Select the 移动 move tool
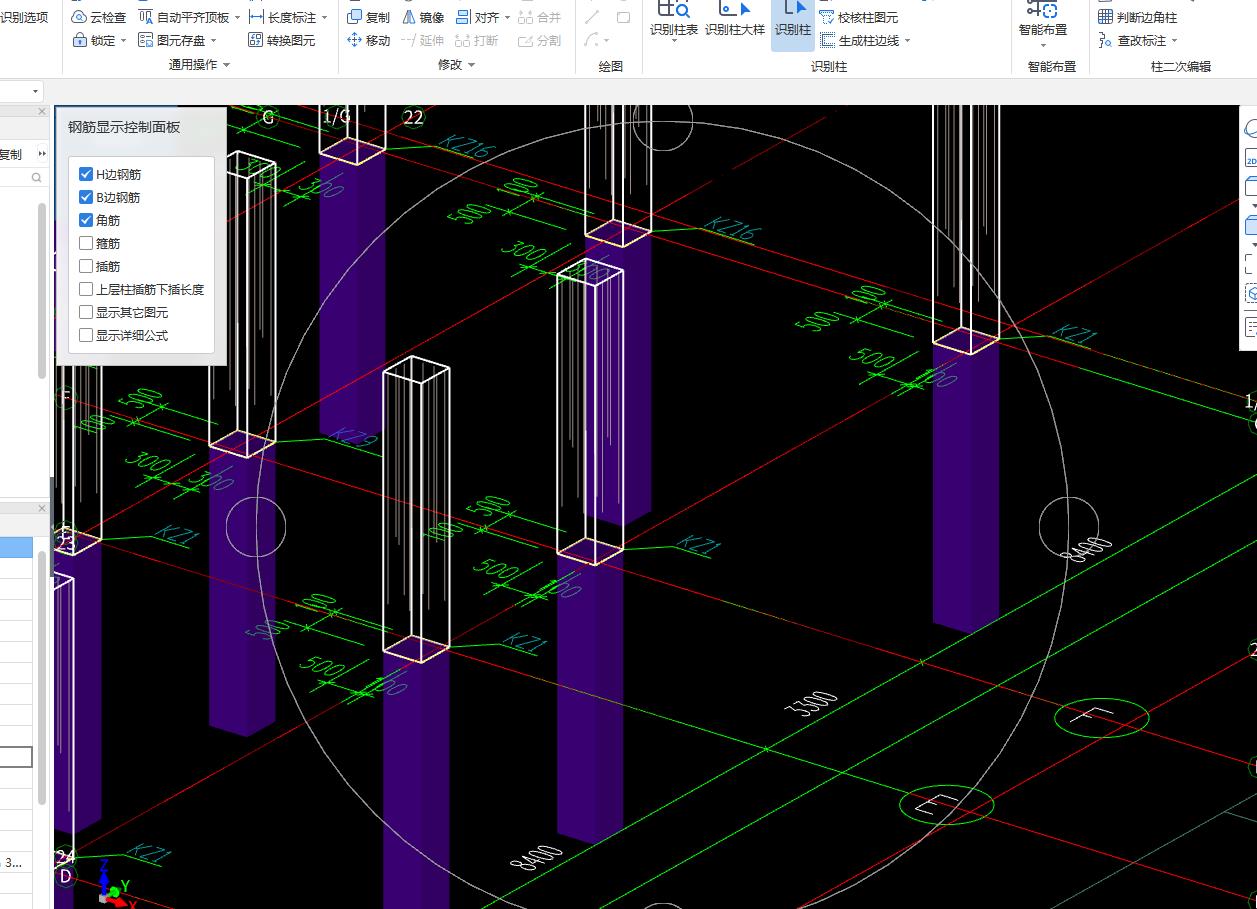Image resolution: width=1257 pixels, height=909 pixels. pos(368,40)
